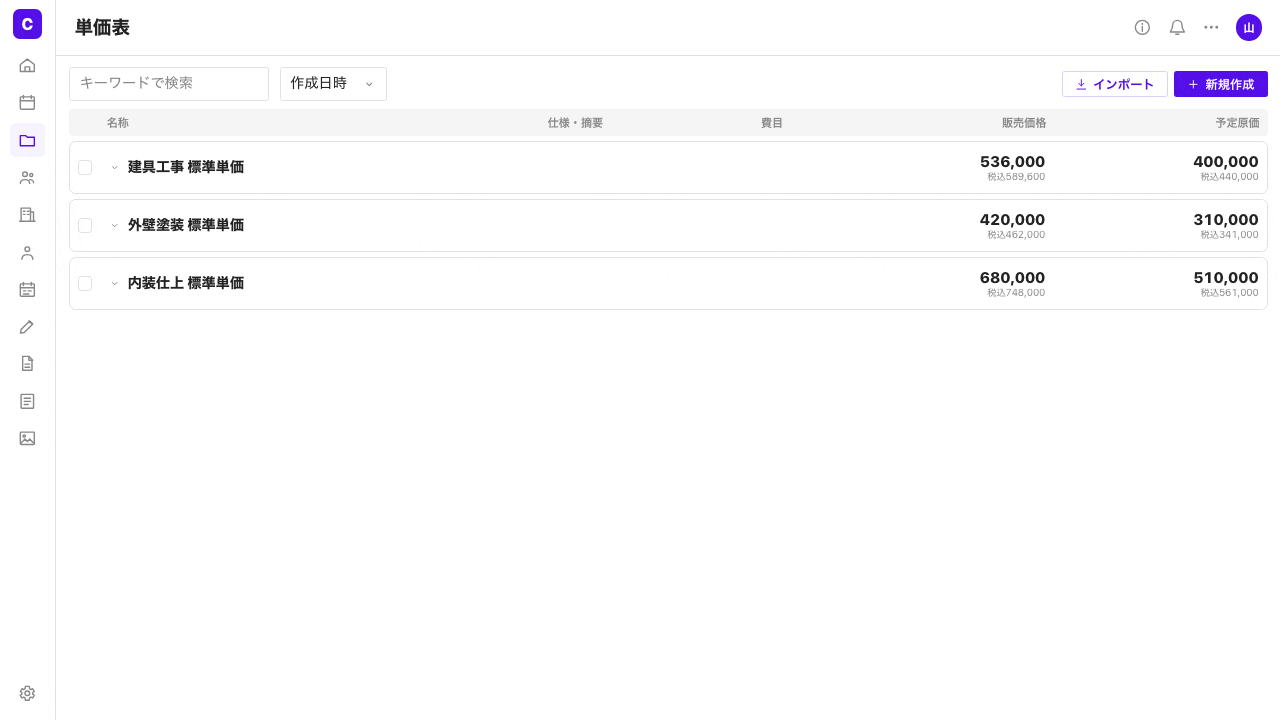Viewport: 1280px width, 720px height.
Task: Open the user avatar 山
Action: coord(1249,27)
